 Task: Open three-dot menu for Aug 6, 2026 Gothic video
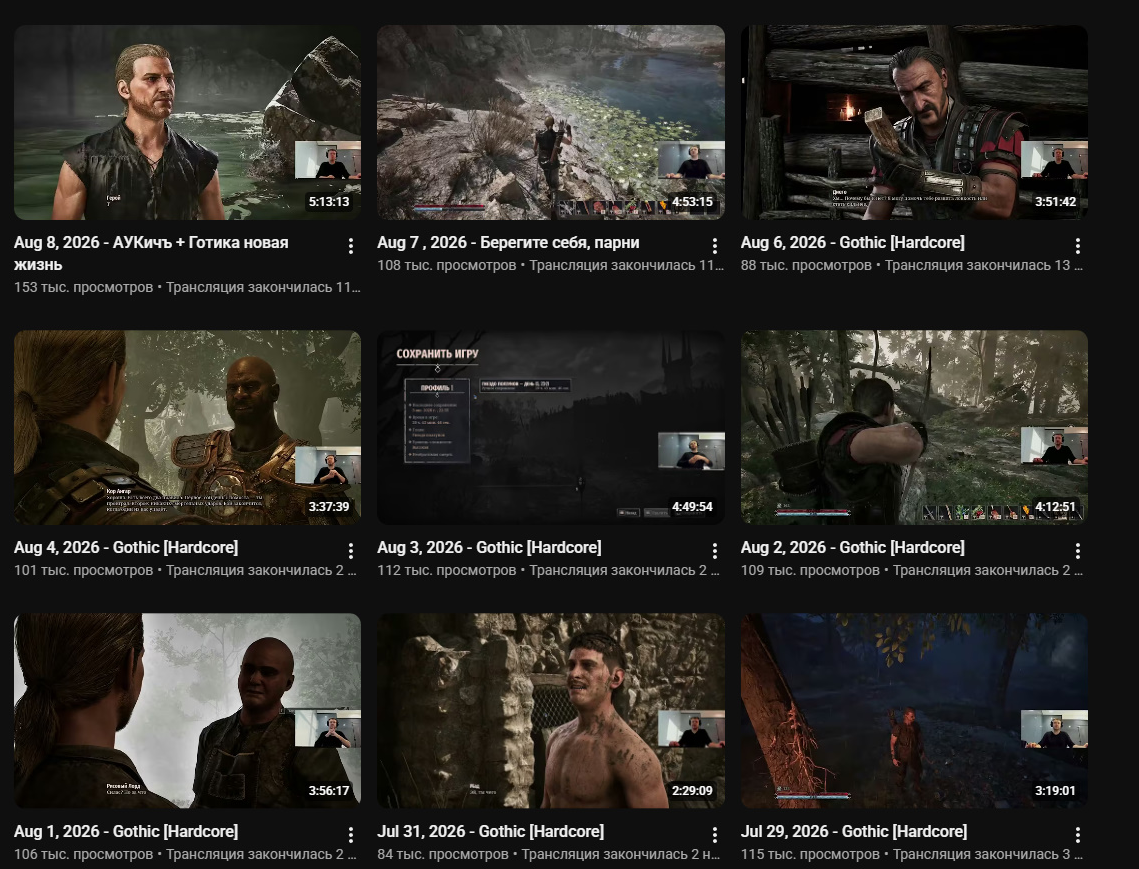pyautogui.click(x=1078, y=246)
